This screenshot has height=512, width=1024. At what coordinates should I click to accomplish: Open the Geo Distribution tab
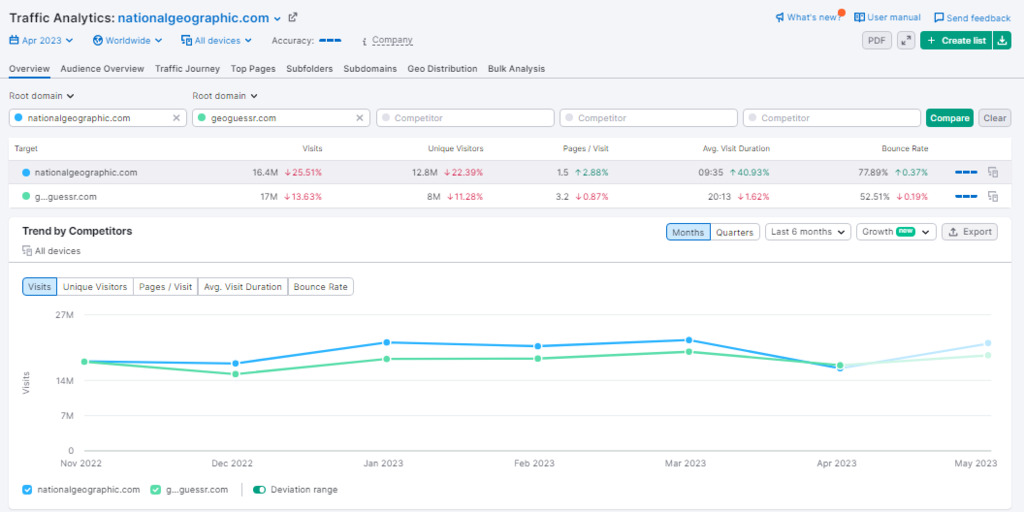[x=442, y=69]
